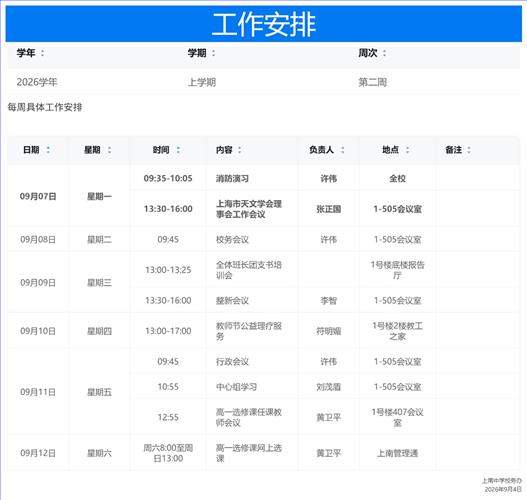Open the 地点 column options icon

point(407,150)
